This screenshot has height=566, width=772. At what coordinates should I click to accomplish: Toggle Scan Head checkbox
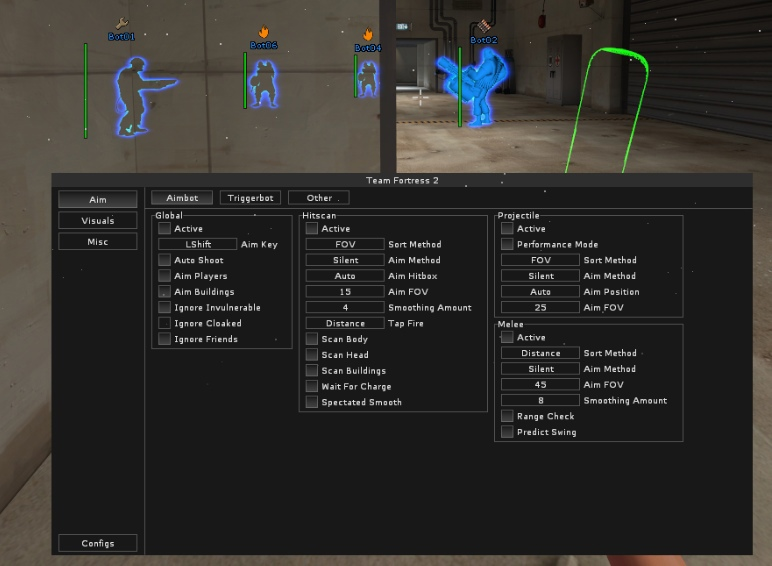(x=312, y=354)
